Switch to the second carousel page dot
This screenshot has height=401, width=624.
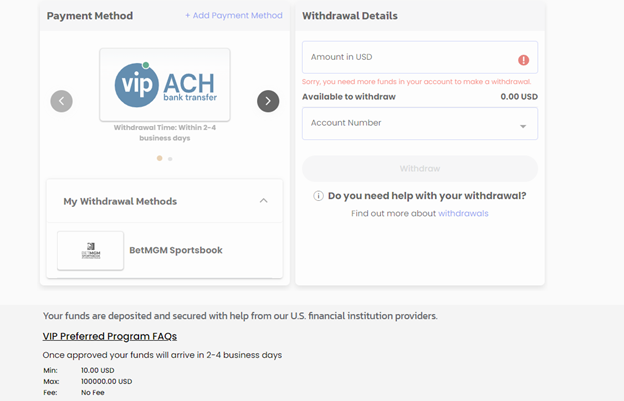[x=170, y=159]
